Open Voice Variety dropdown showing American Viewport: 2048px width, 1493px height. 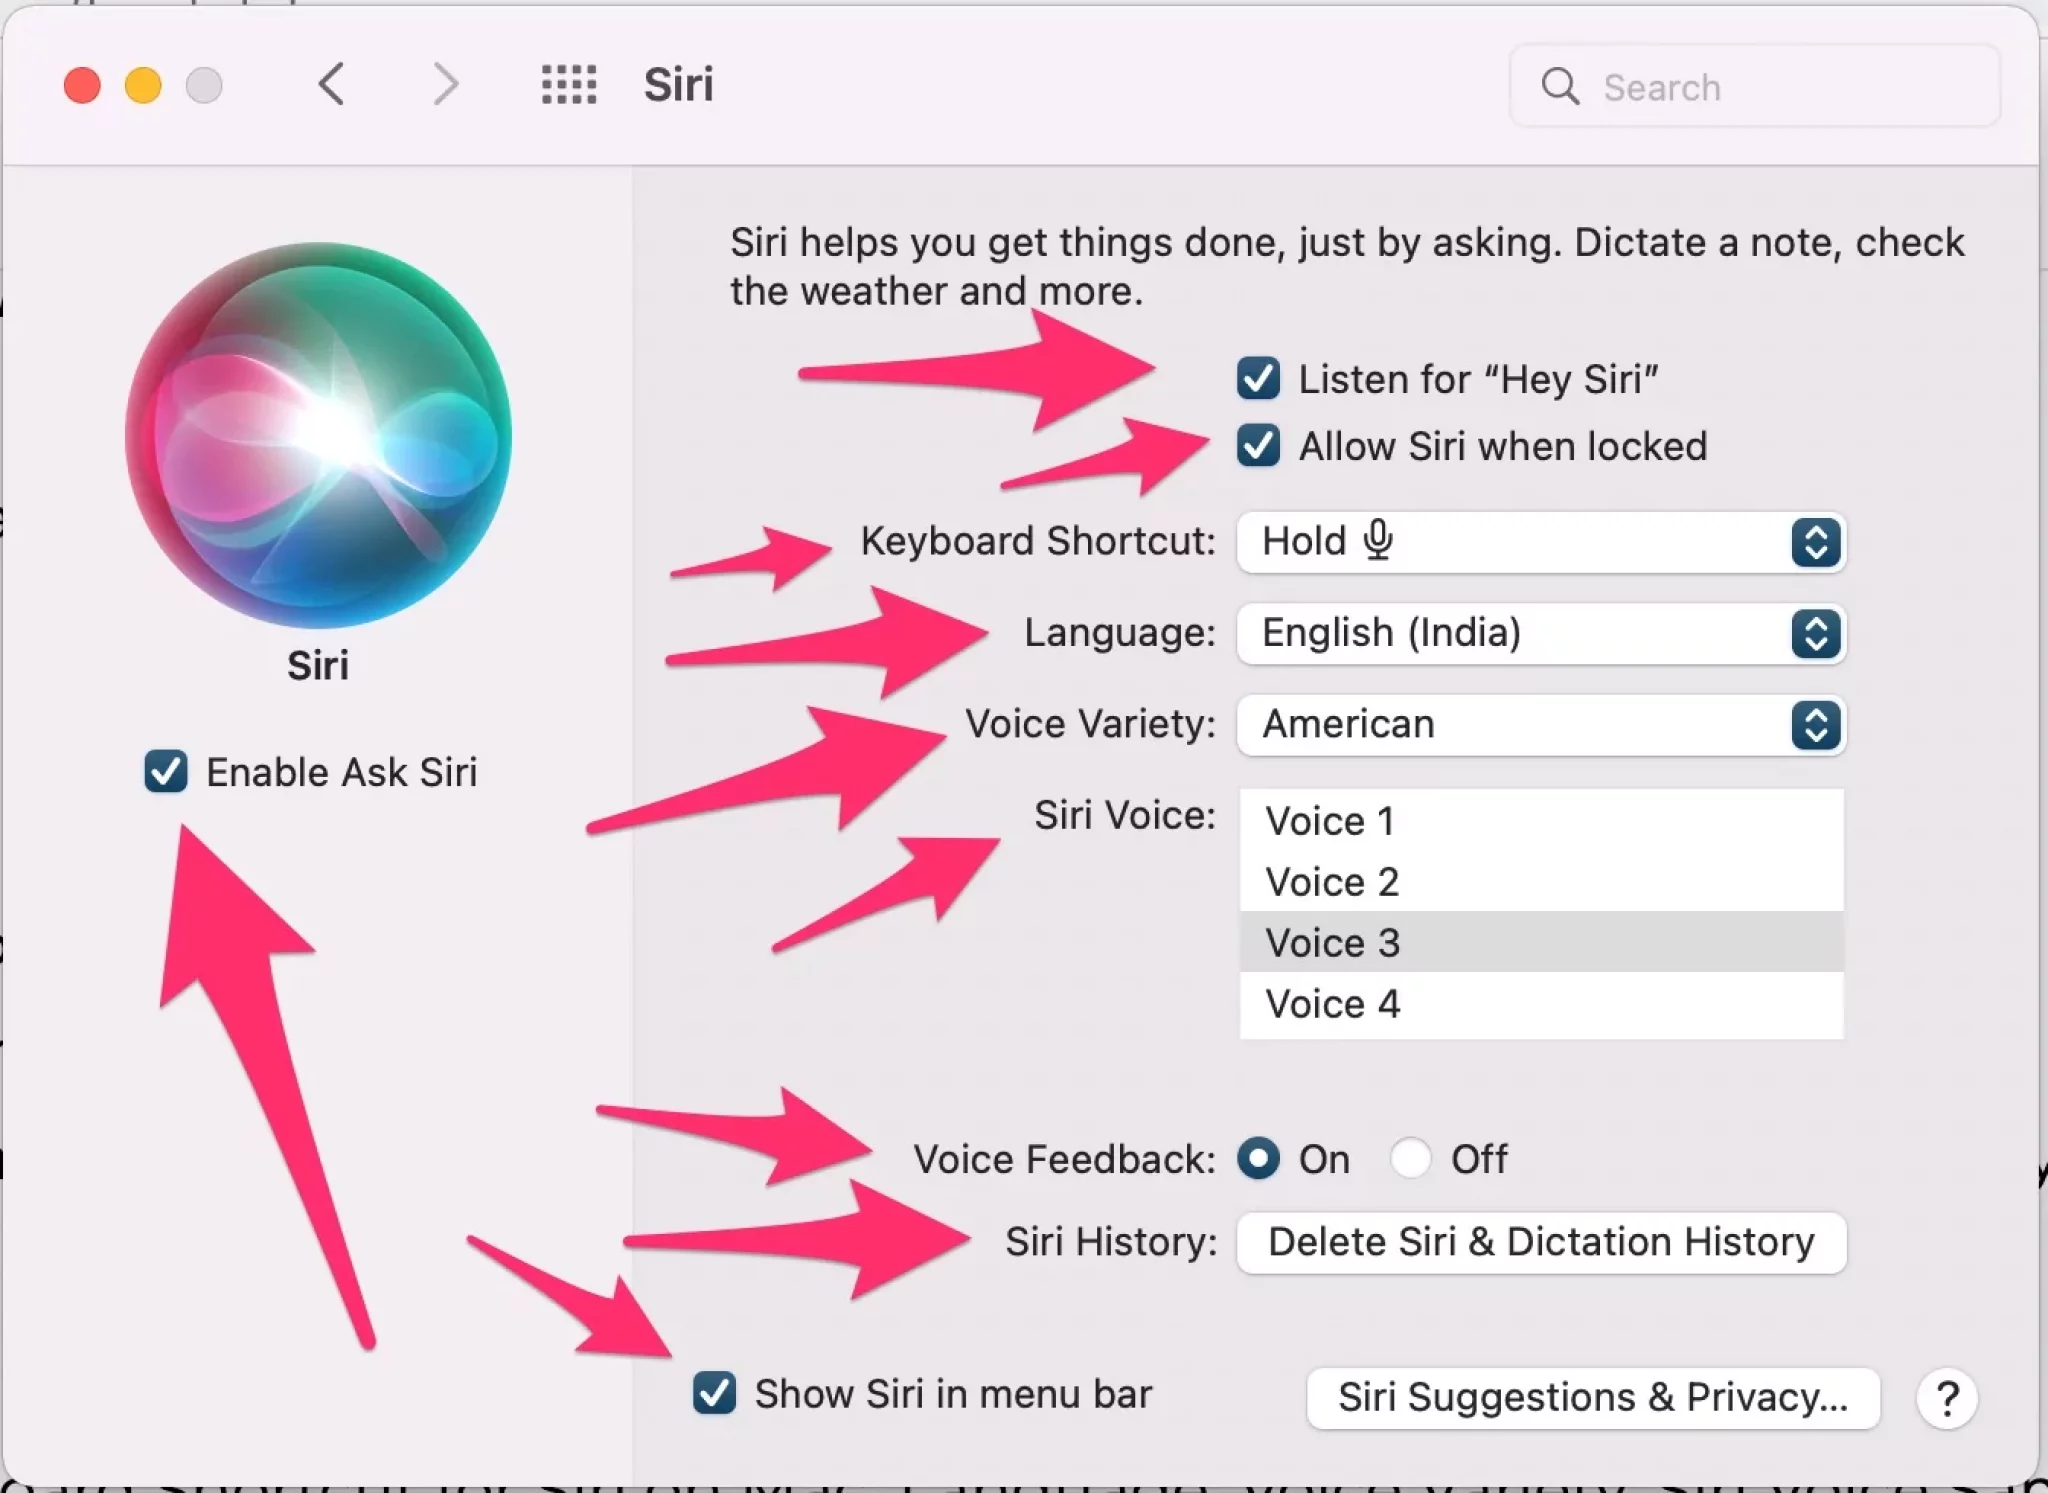[1541, 725]
